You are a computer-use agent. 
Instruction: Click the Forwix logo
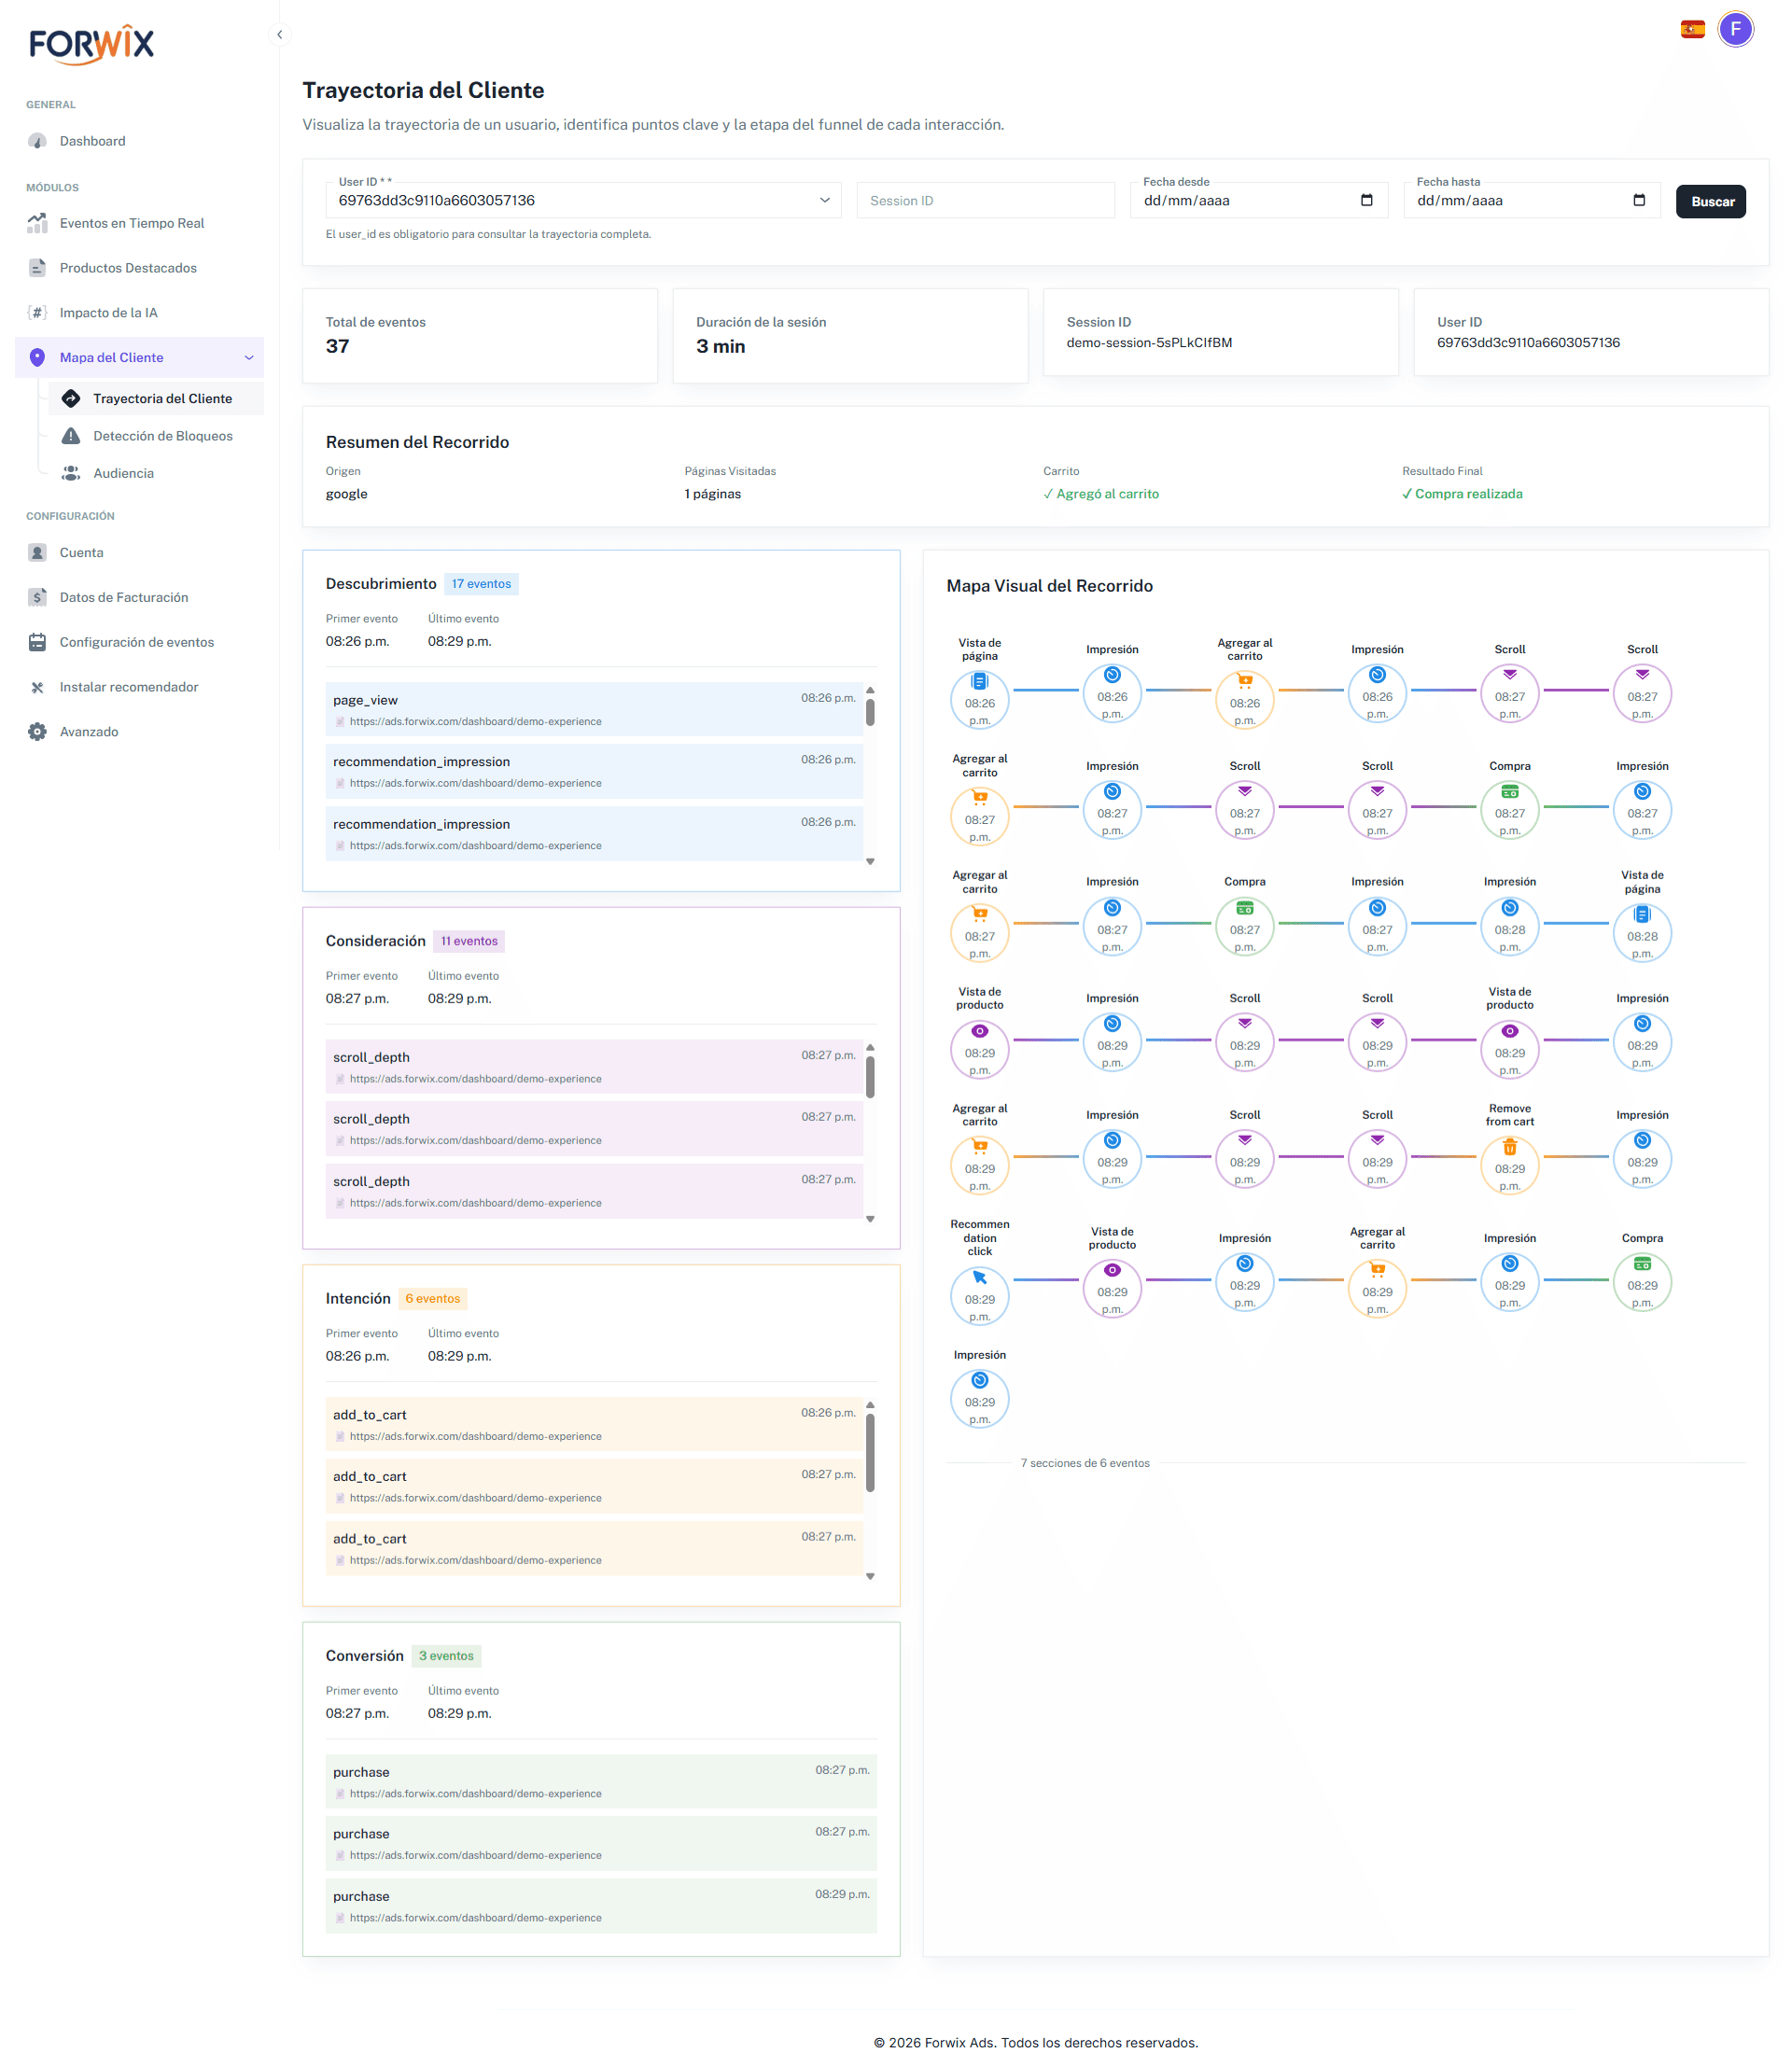pyautogui.click(x=92, y=45)
